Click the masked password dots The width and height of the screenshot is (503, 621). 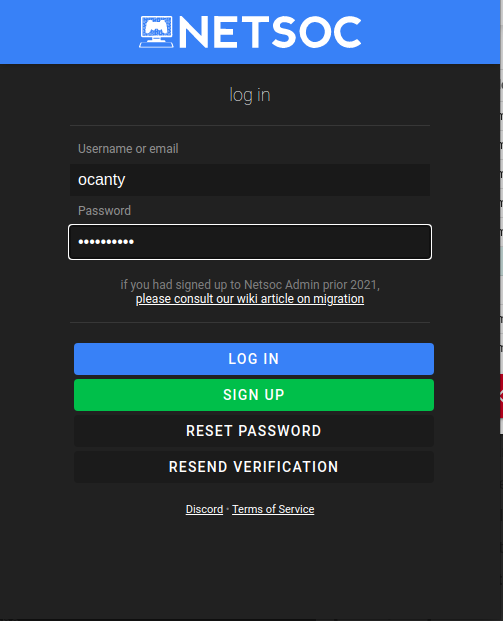tap(106, 242)
